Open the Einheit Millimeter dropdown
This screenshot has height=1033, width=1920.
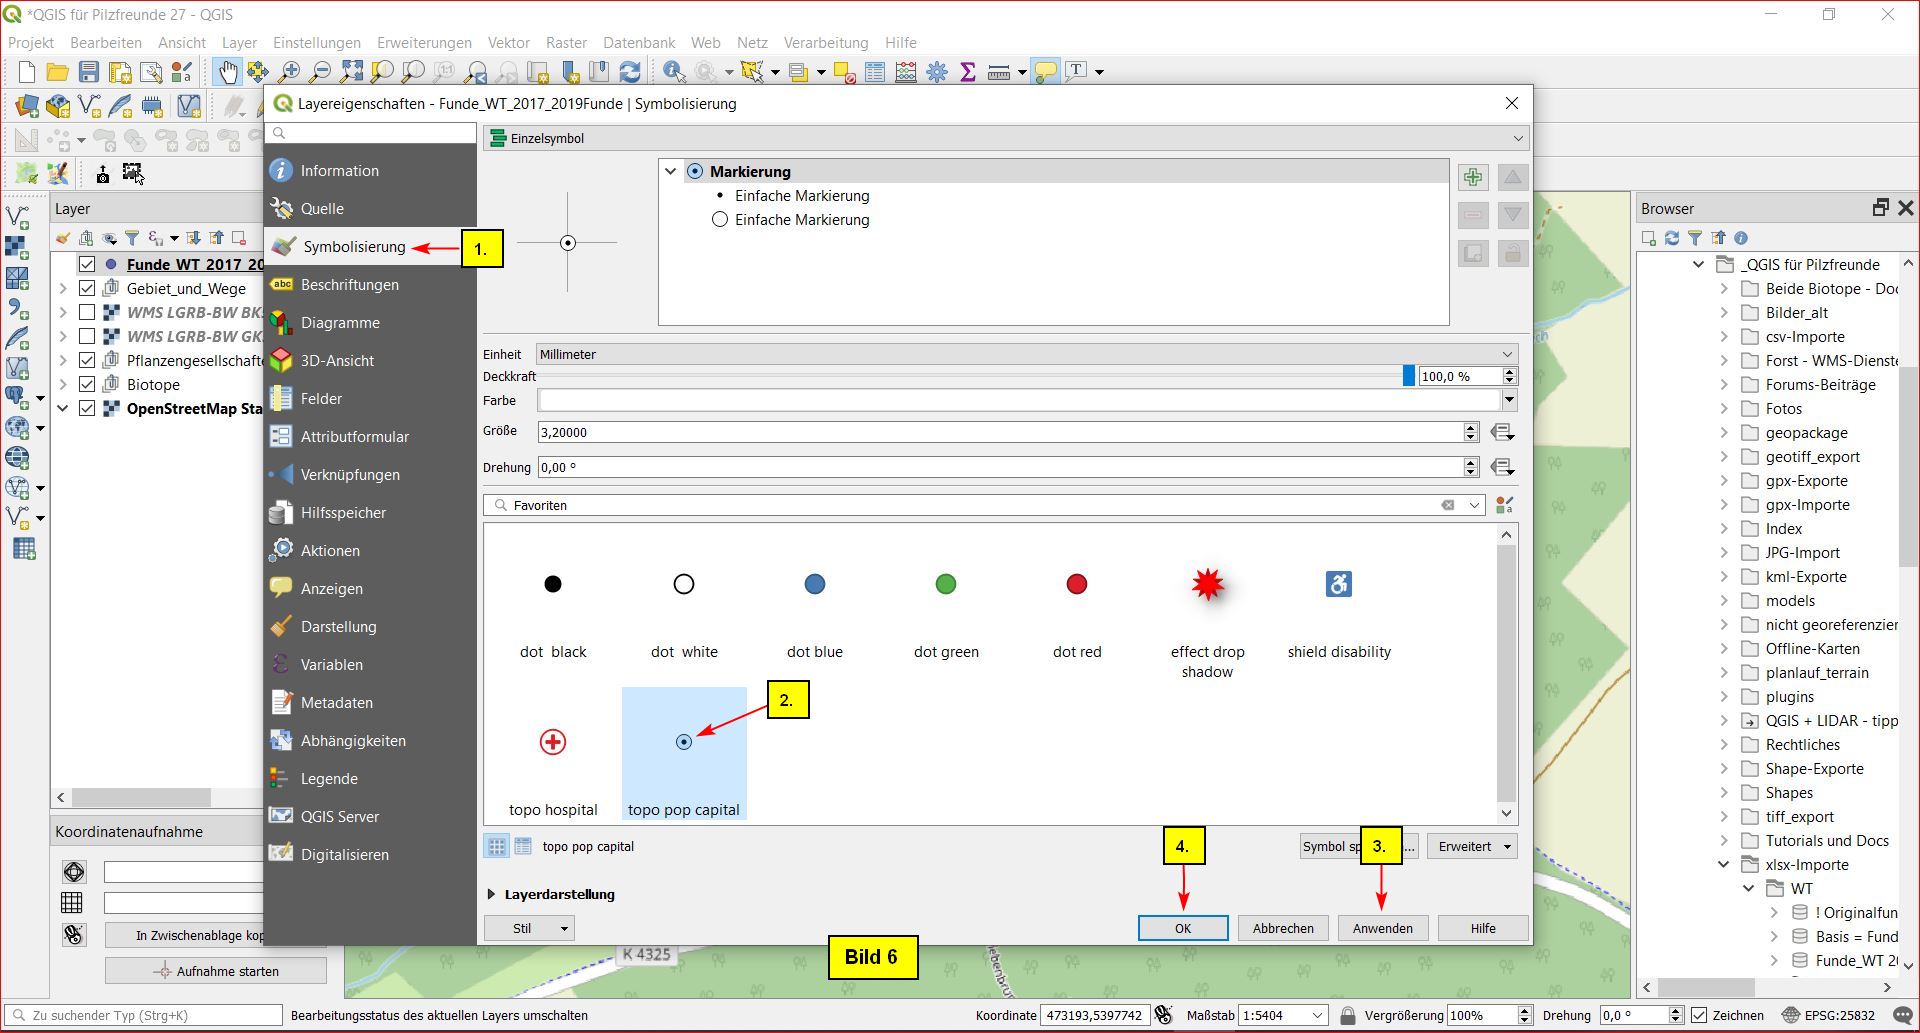pyautogui.click(x=1026, y=354)
